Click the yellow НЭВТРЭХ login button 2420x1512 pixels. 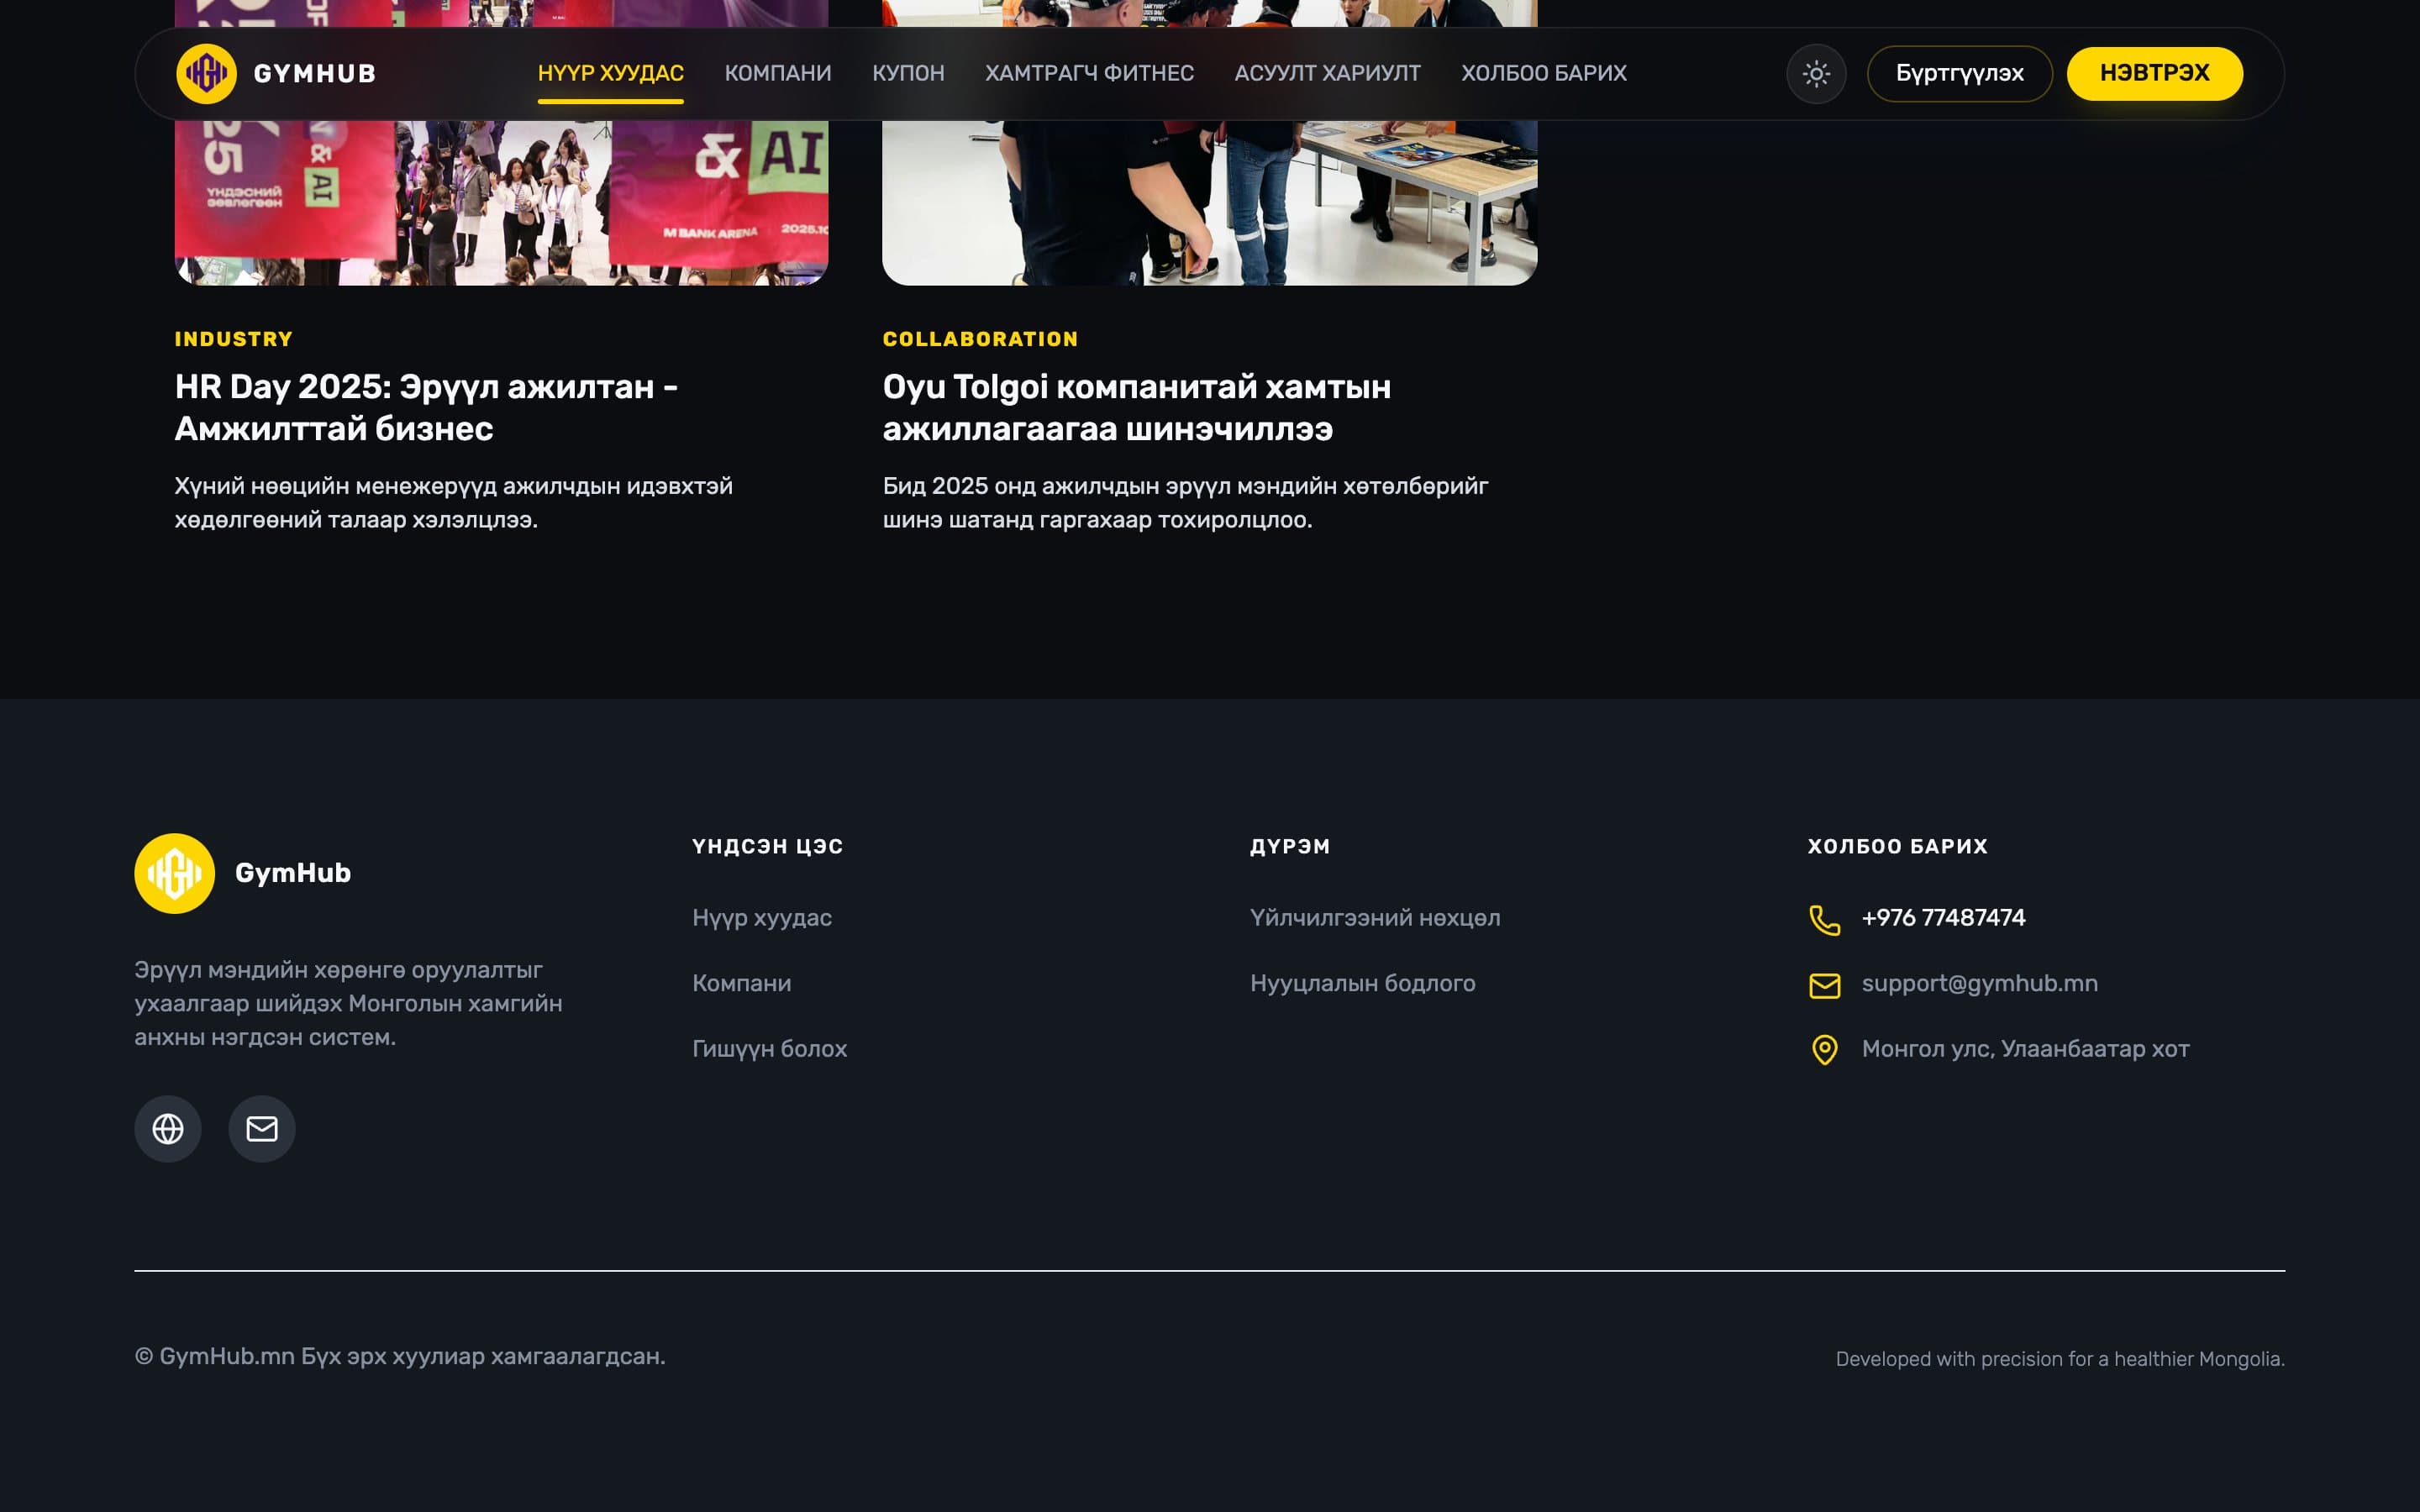click(x=2154, y=74)
